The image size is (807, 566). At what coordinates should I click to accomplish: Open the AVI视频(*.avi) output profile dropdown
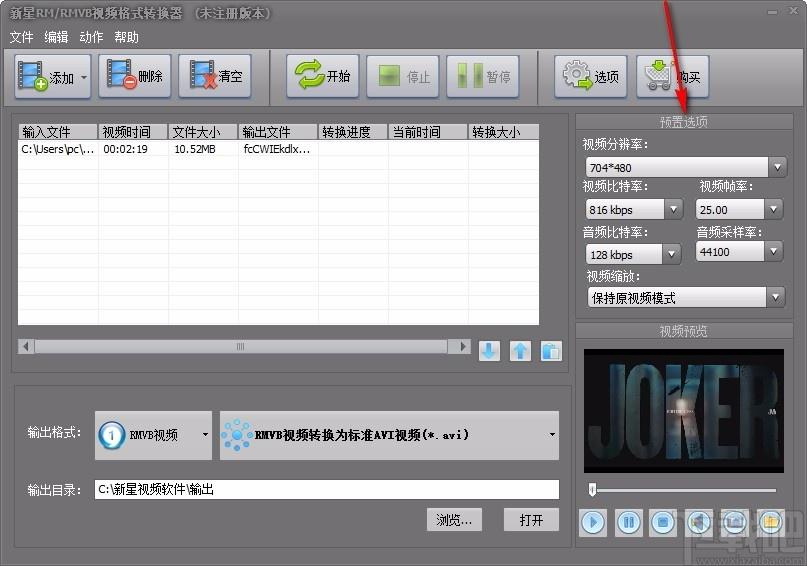pos(389,435)
